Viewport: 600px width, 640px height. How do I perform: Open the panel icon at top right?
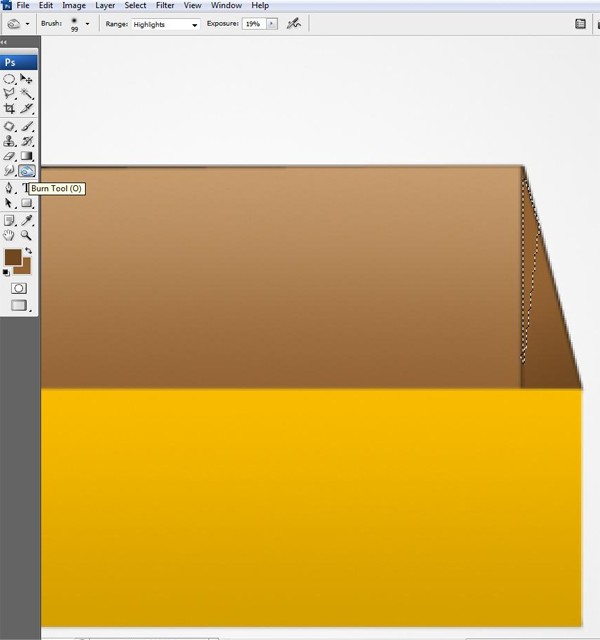pos(580,24)
